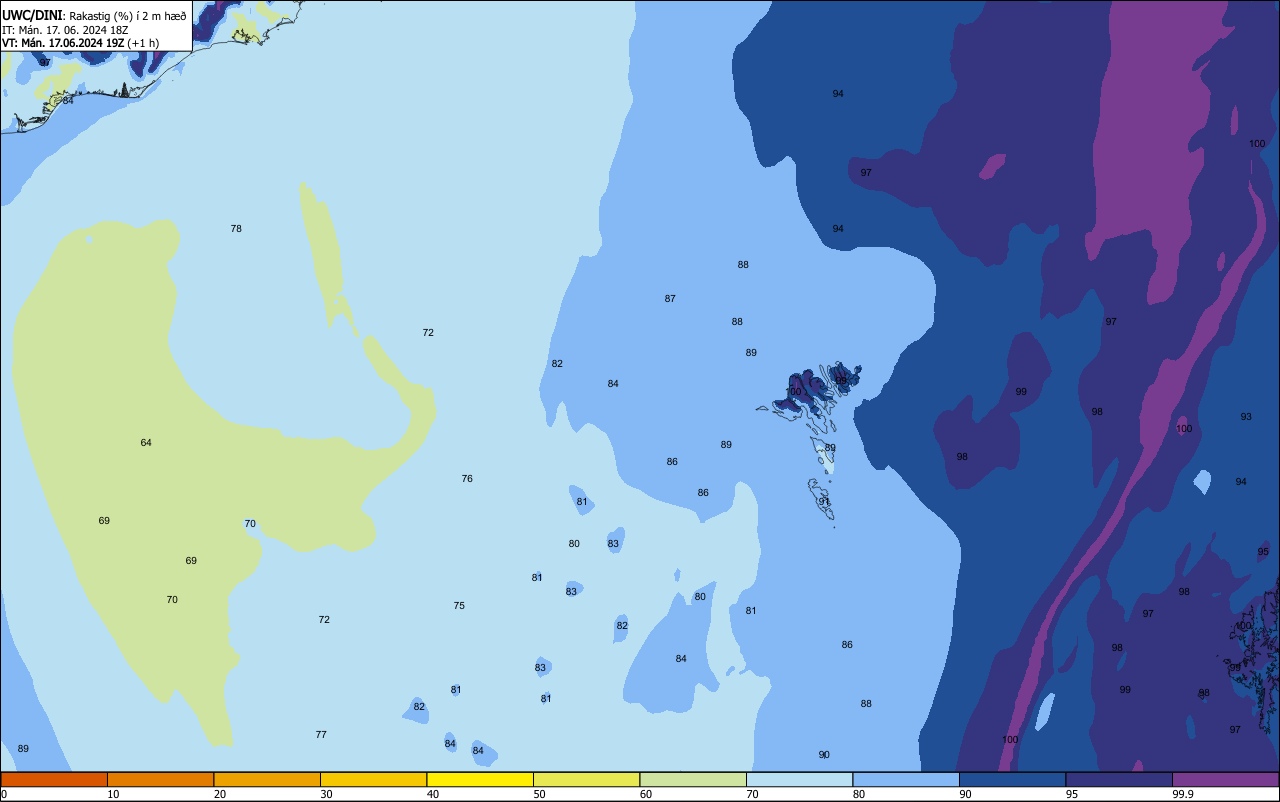Choose the purple legend swatch above 99.9
The height and width of the screenshot is (802, 1280).
1225,779
